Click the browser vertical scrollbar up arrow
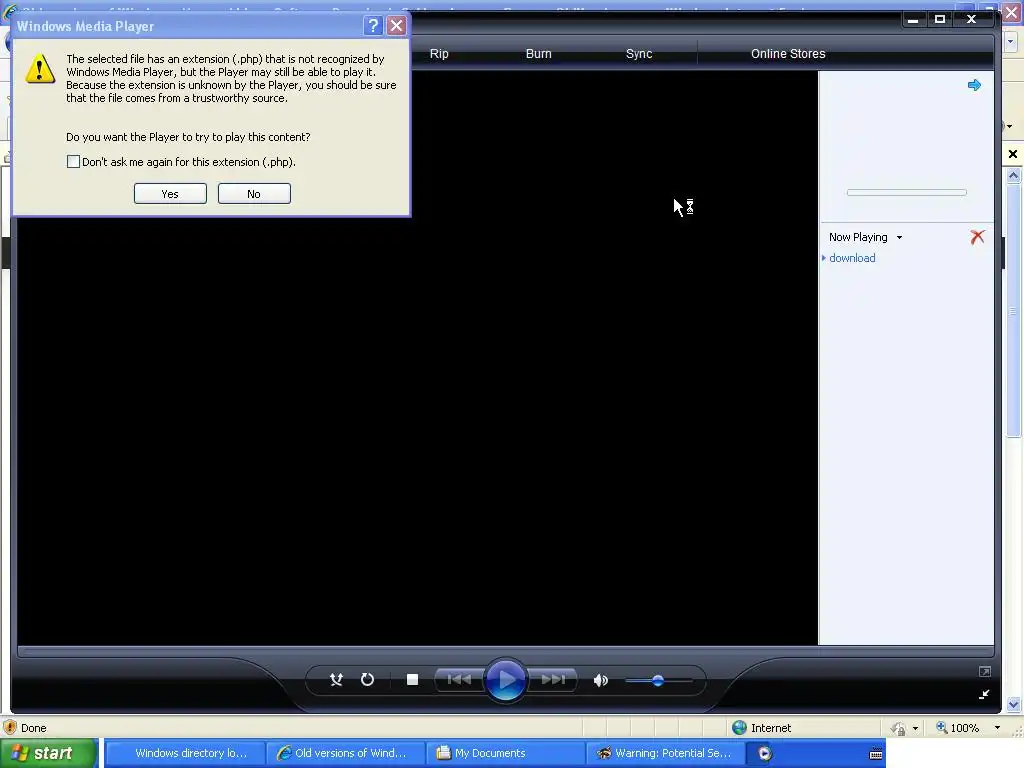1024x768 pixels. click(x=1014, y=175)
